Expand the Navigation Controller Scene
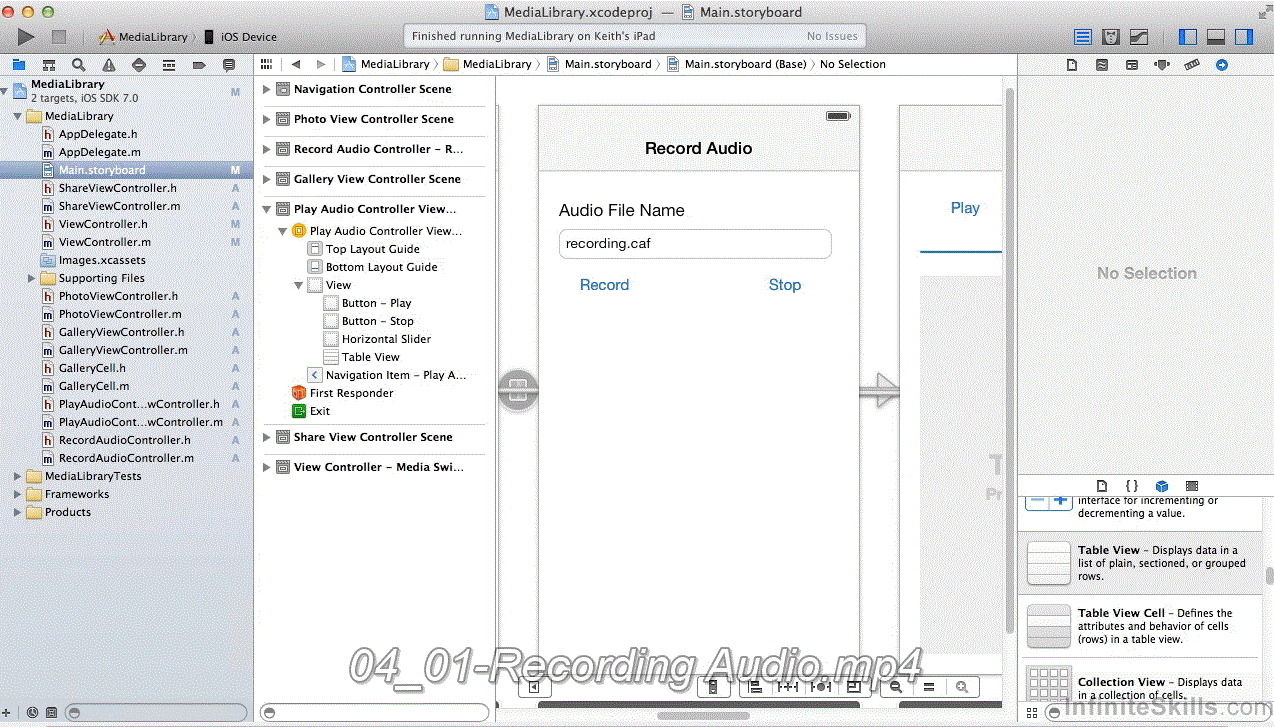Viewport: 1274px width, 727px height. [267, 89]
